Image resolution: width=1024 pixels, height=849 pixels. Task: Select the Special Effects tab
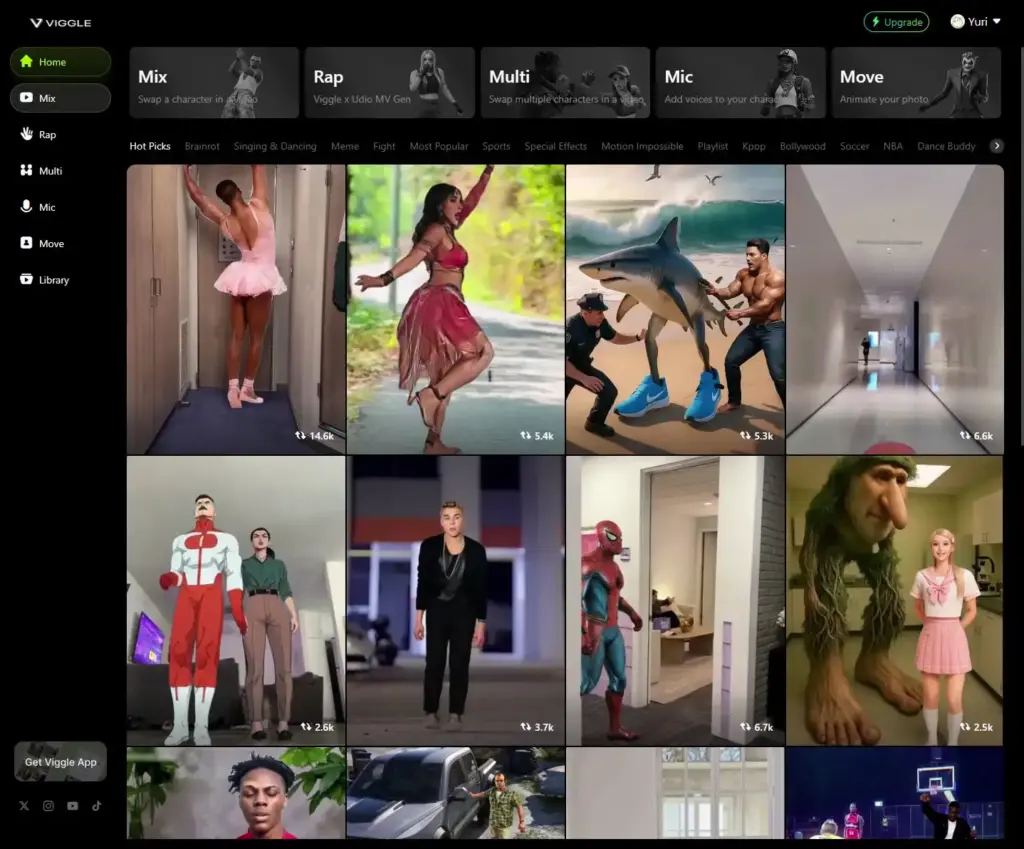tap(556, 146)
